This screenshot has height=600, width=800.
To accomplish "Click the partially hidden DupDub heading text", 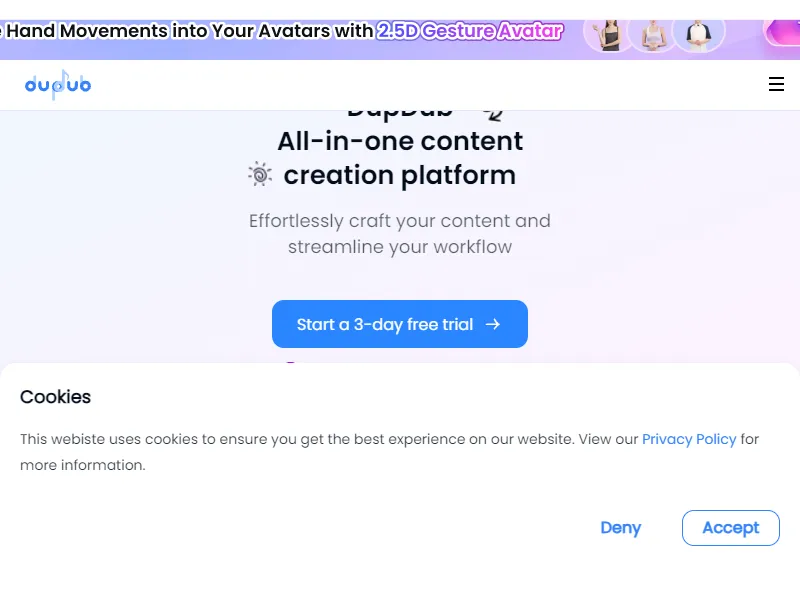I will [x=399, y=114].
